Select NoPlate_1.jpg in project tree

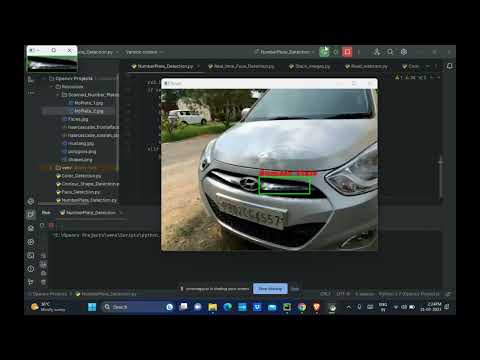pos(88,103)
